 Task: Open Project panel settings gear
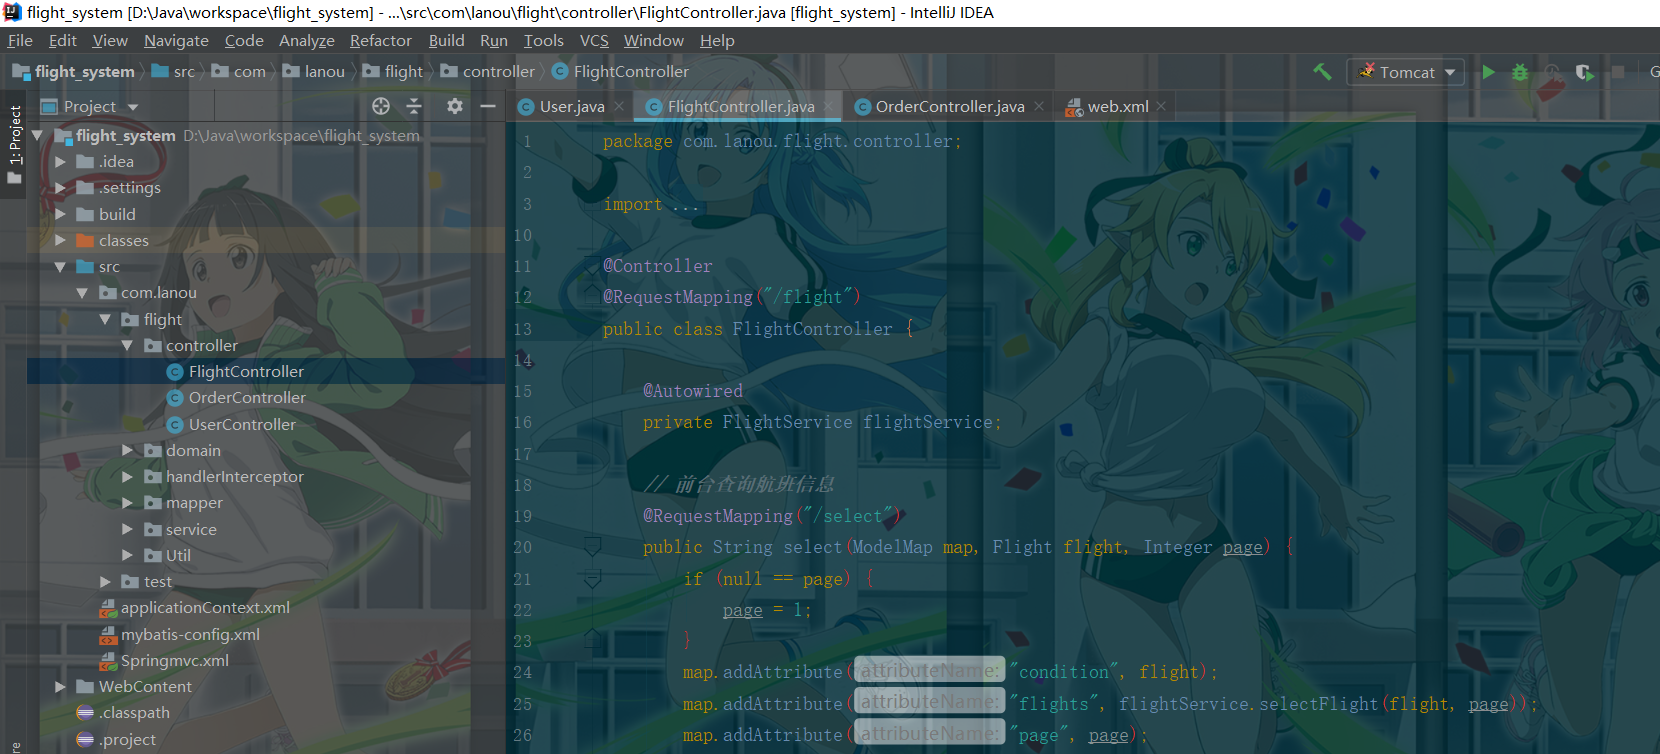(455, 106)
